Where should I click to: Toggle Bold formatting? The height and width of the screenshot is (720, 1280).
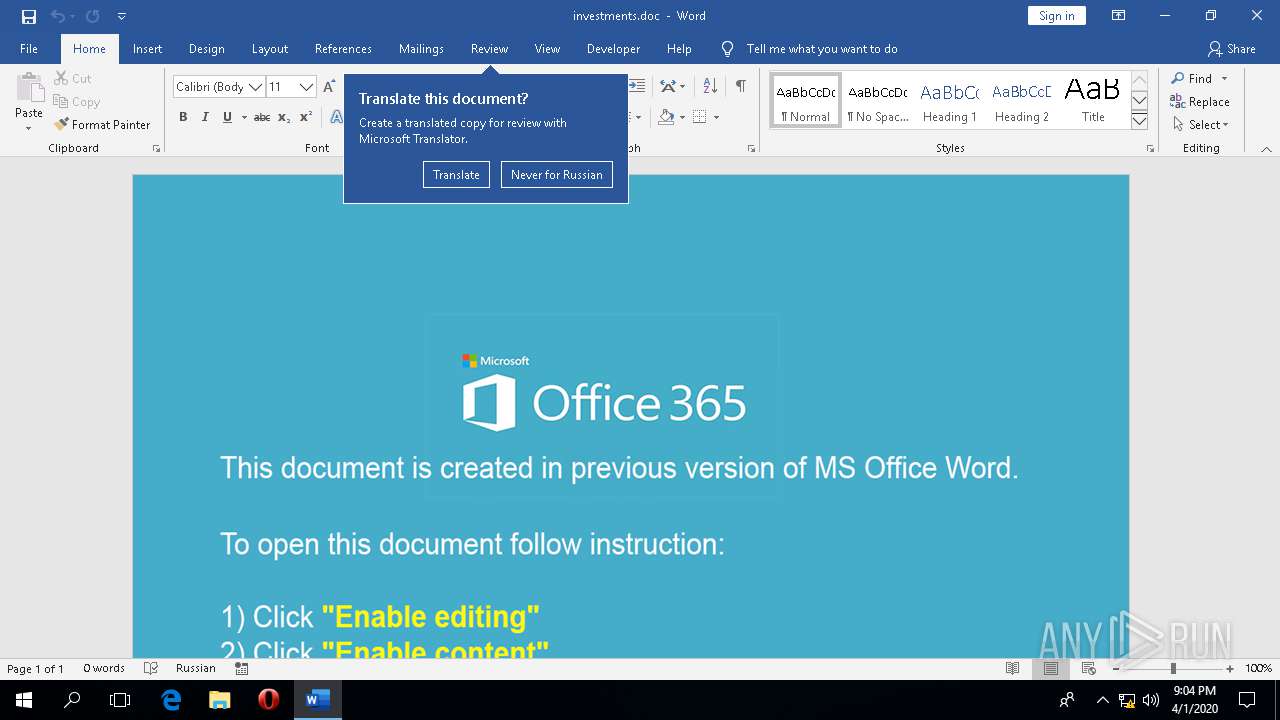pyautogui.click(x=183, y=117)
